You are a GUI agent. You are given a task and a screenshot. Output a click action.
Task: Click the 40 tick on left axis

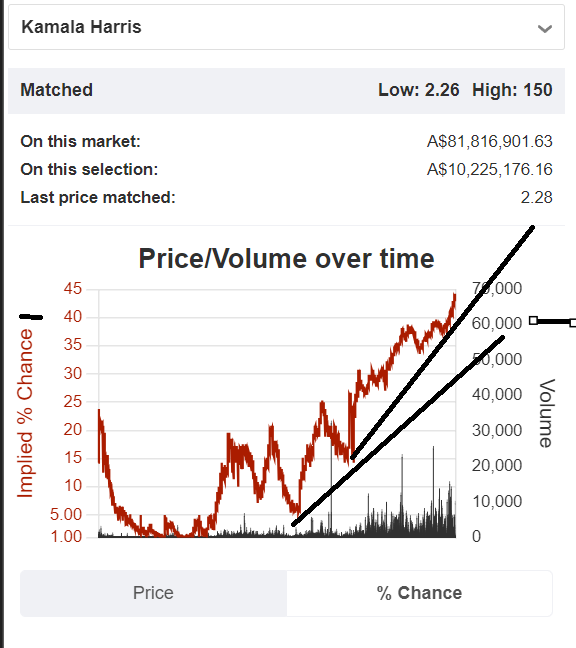point(73,317)
